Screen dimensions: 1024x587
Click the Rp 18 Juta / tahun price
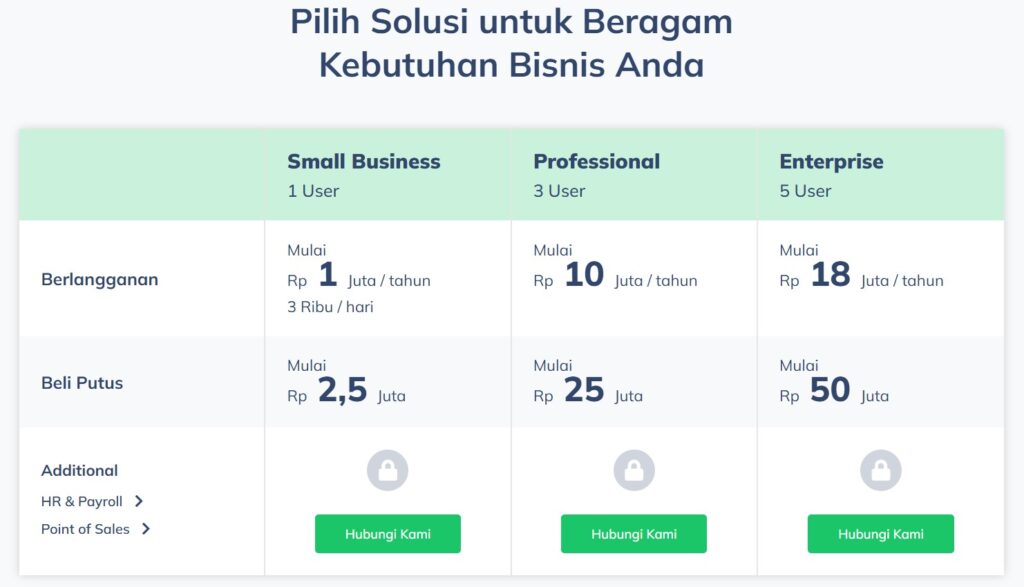point(861,276)
